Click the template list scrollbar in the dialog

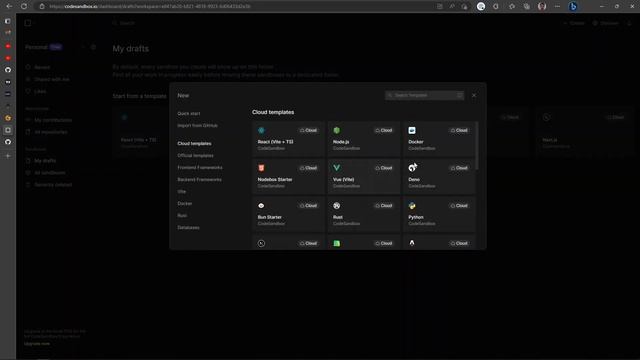[x=476, y=145]
